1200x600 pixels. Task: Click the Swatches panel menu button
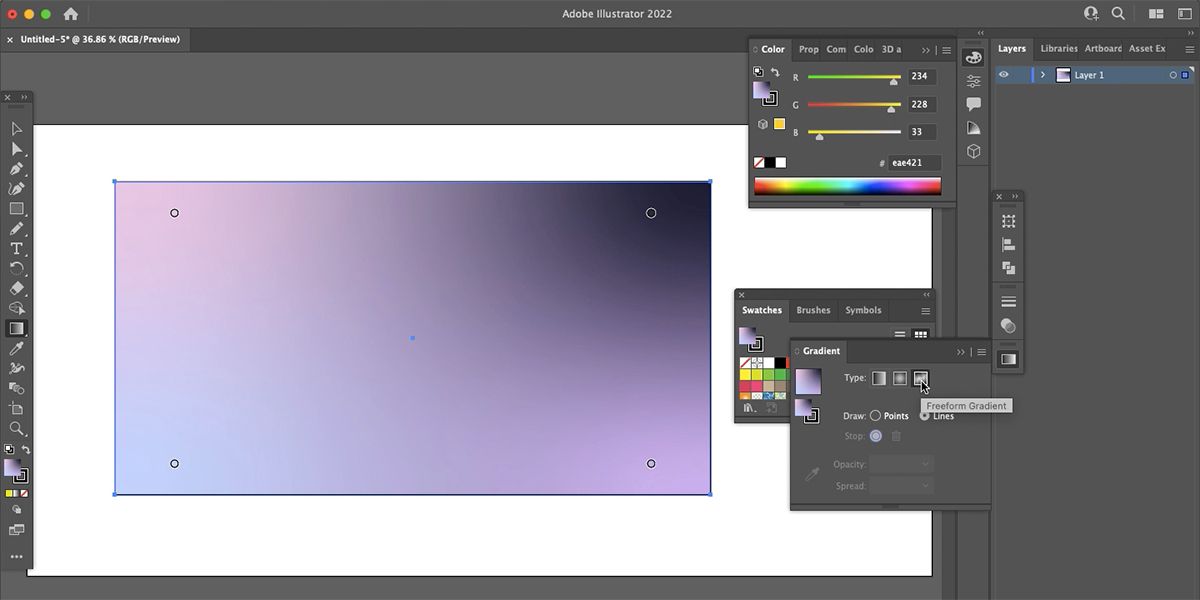[x=925, y=310]
